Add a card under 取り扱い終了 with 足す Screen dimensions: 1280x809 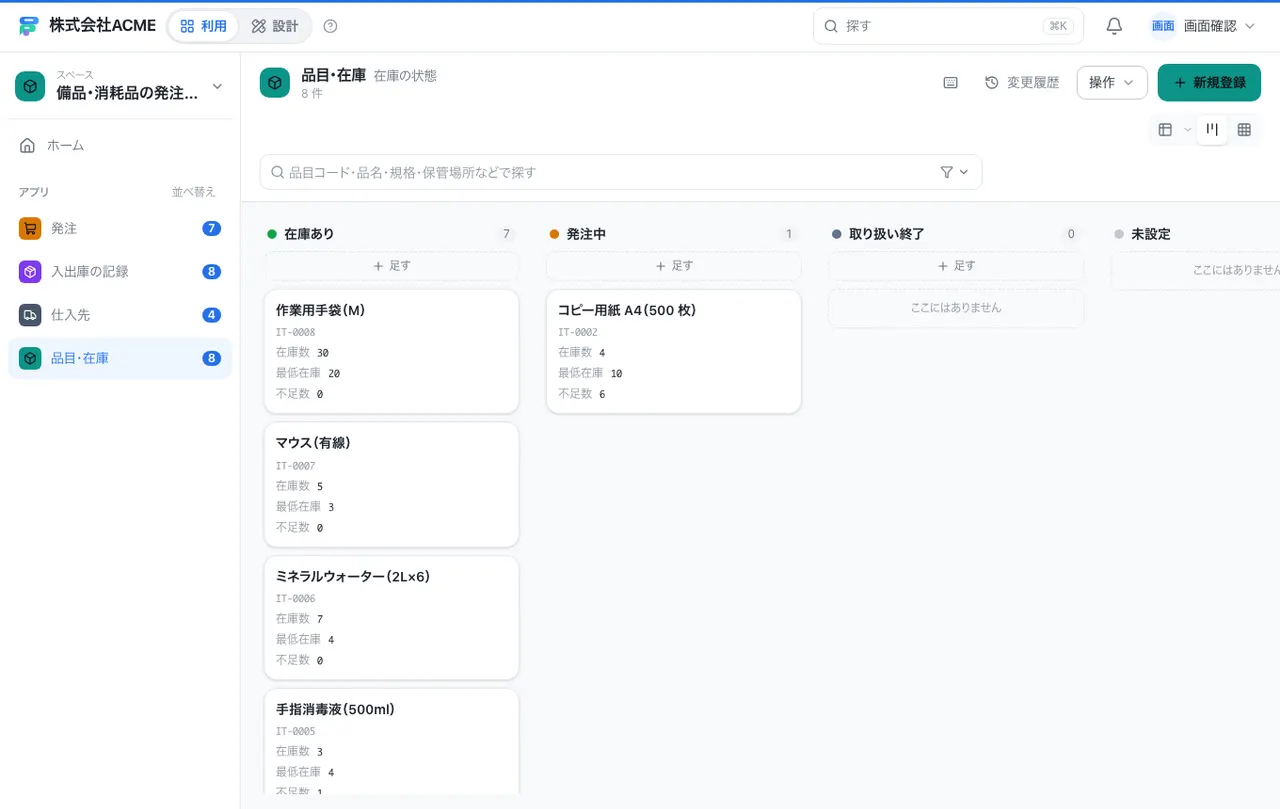955,266
